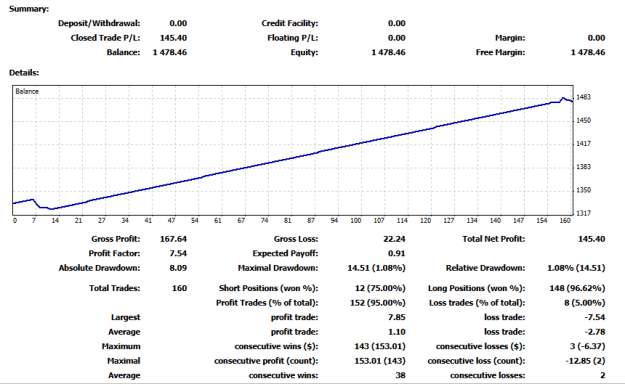The width and height of the screenshot is (625, 384).
Task: Select the Deposit/Withdrawal value 0.00
Action: [178, 23]
